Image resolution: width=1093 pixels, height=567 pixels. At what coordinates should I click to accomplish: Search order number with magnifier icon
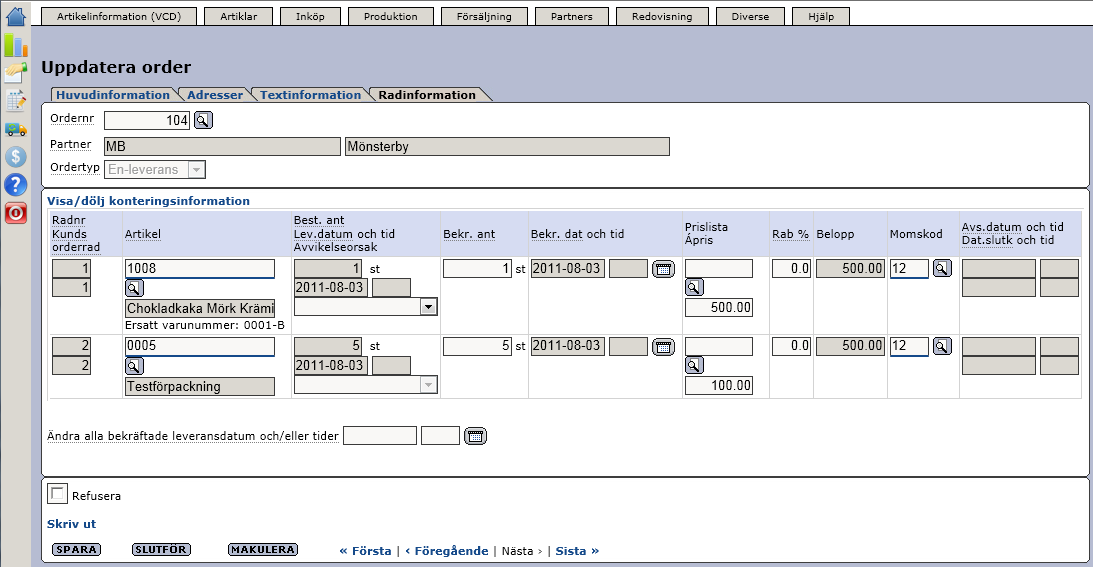(203, 121)
